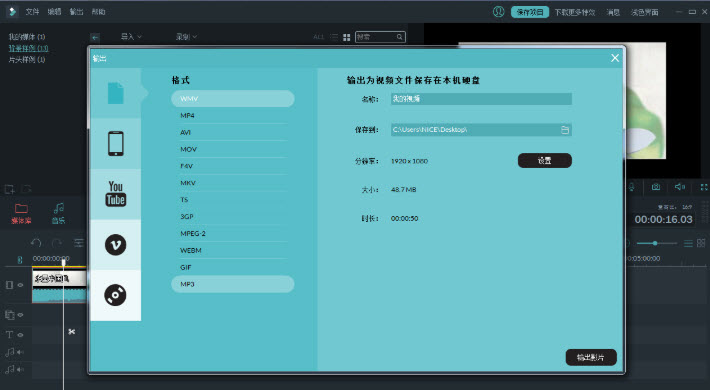Open the Vimeo upload tab
This screenshot has width=710, height=390.
coord(115,245)
